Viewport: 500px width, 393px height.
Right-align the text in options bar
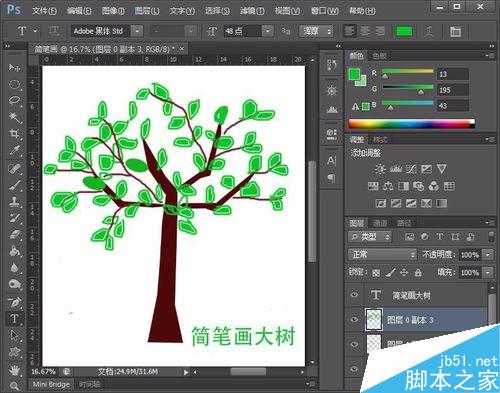380,31
